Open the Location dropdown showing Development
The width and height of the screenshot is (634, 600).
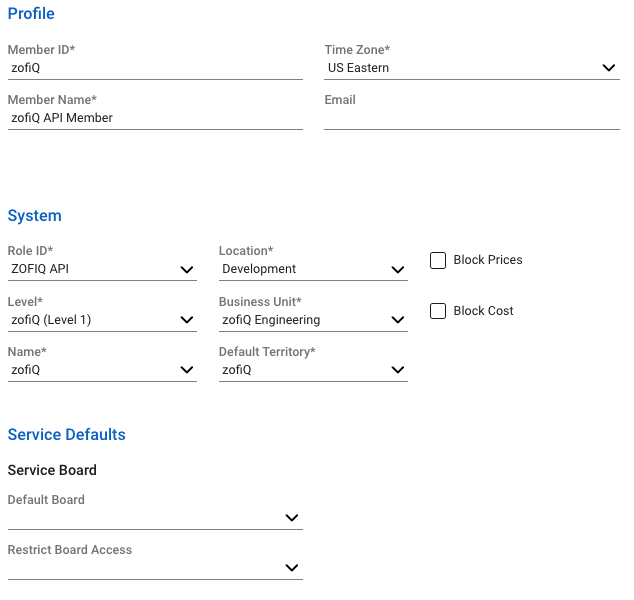[313, 269]
